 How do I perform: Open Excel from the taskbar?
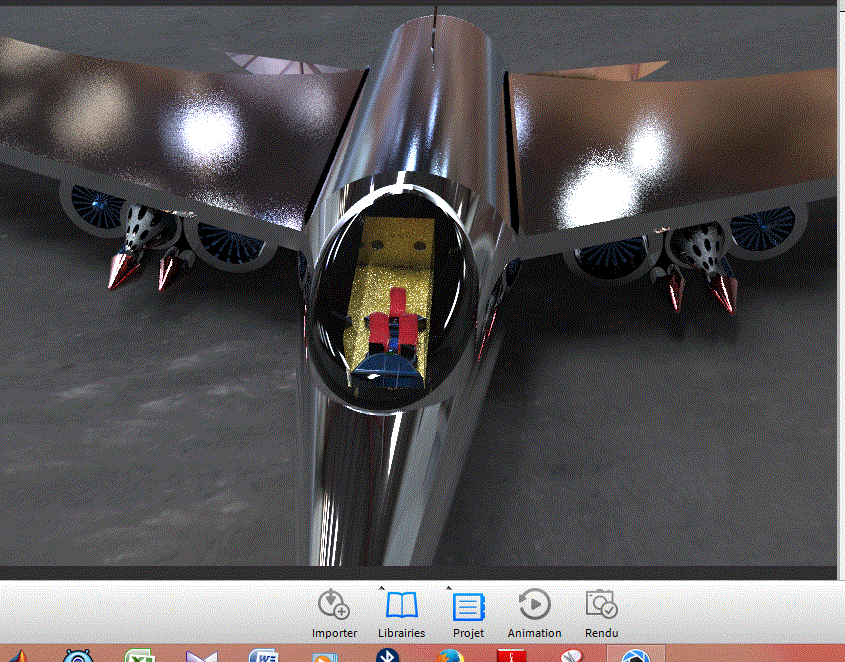(139, 656)
